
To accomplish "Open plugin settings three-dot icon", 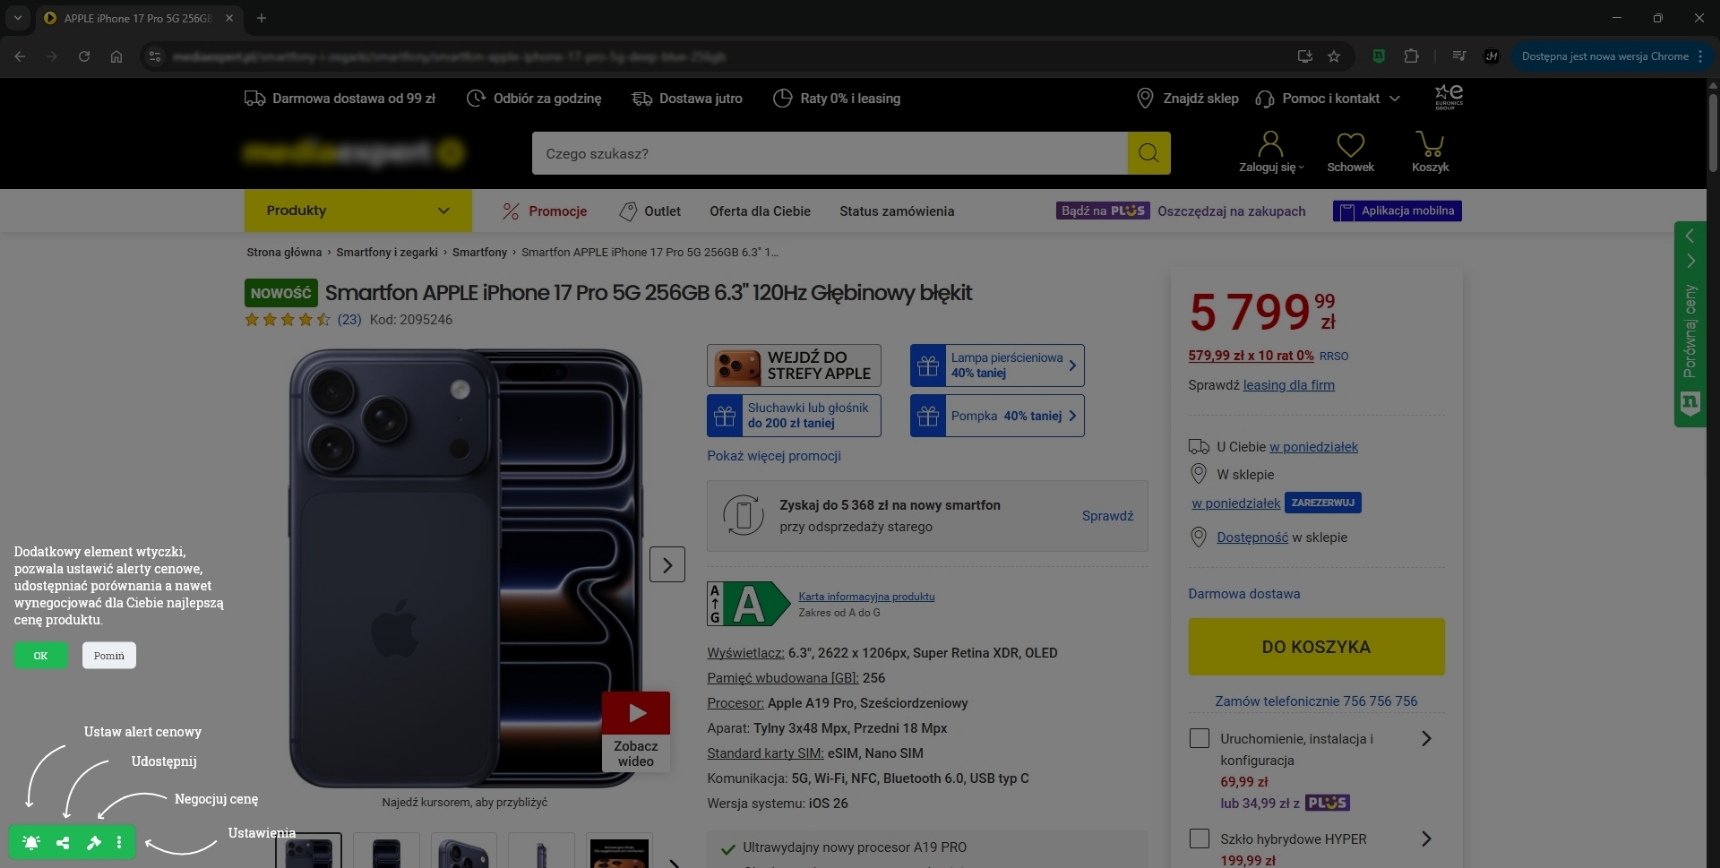I will (x=119, y=843).
